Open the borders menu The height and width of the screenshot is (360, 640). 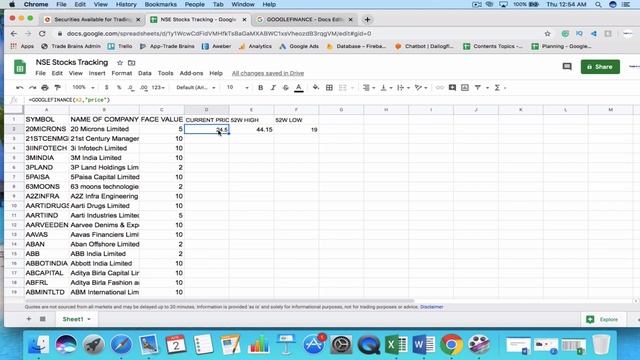tap(329, 88)
